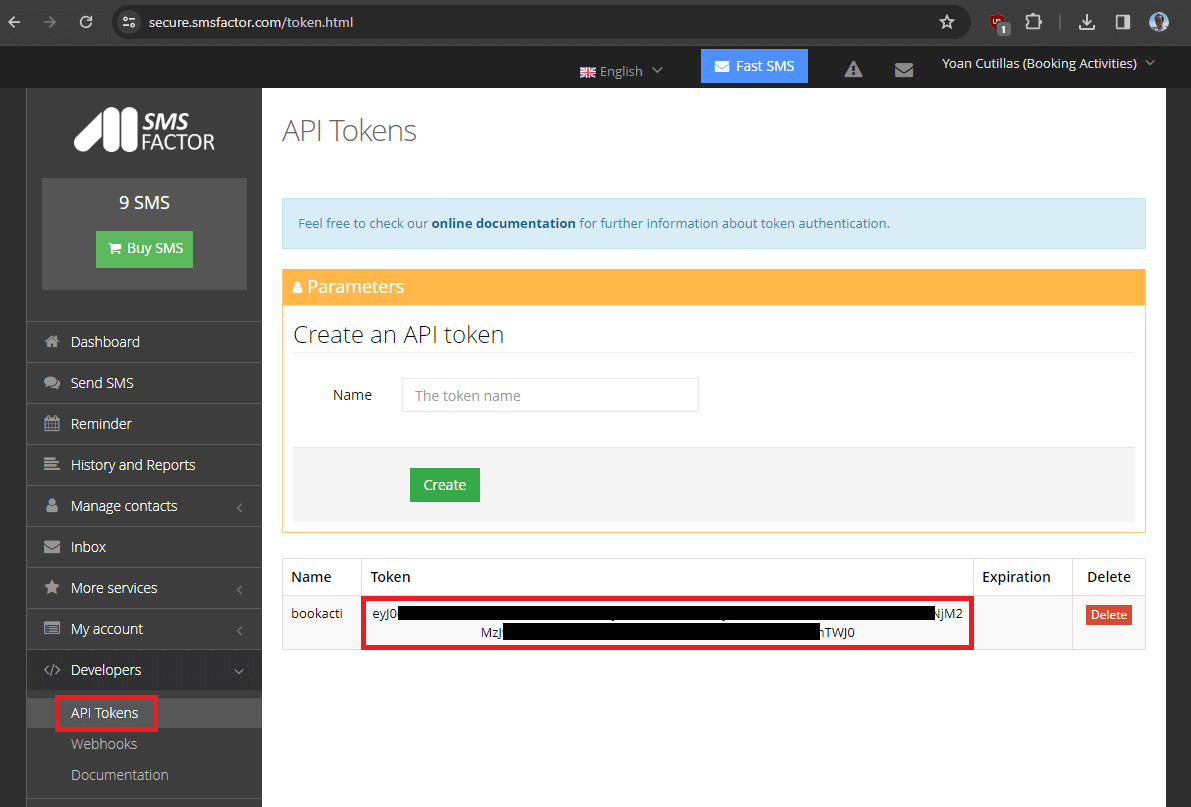Viewport: 1191px width, 807px height.
Task: Expand the More services chevron
Action: point(239,589)
